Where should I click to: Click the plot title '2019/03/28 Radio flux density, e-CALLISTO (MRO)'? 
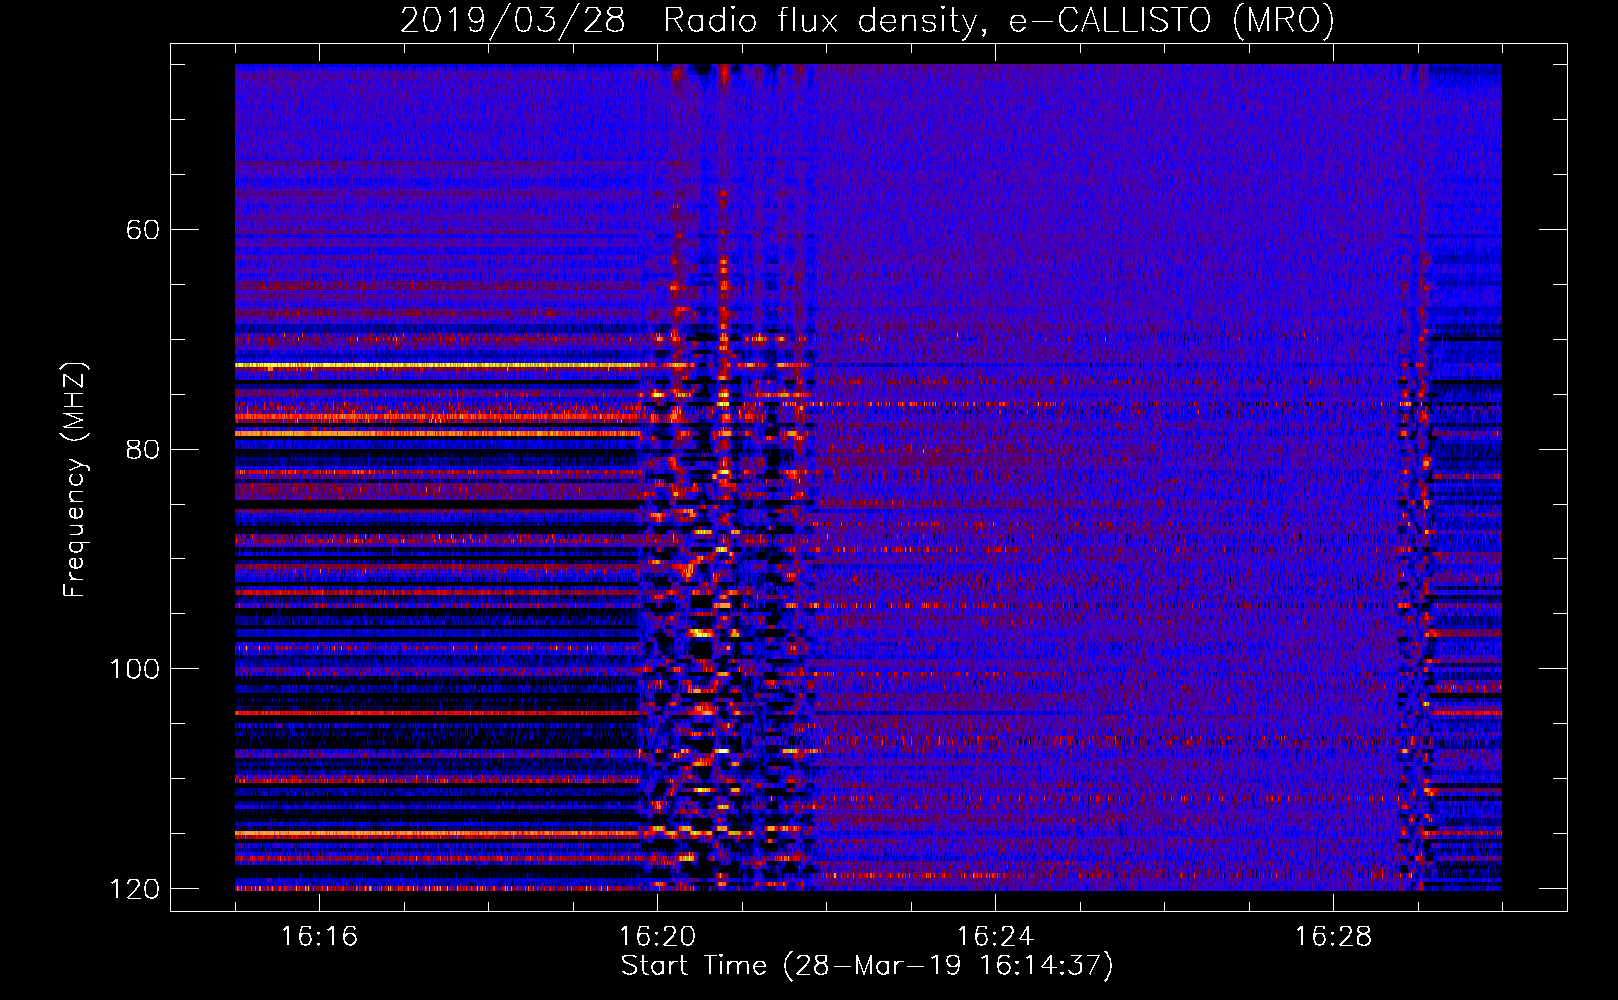tap(867, 21)
